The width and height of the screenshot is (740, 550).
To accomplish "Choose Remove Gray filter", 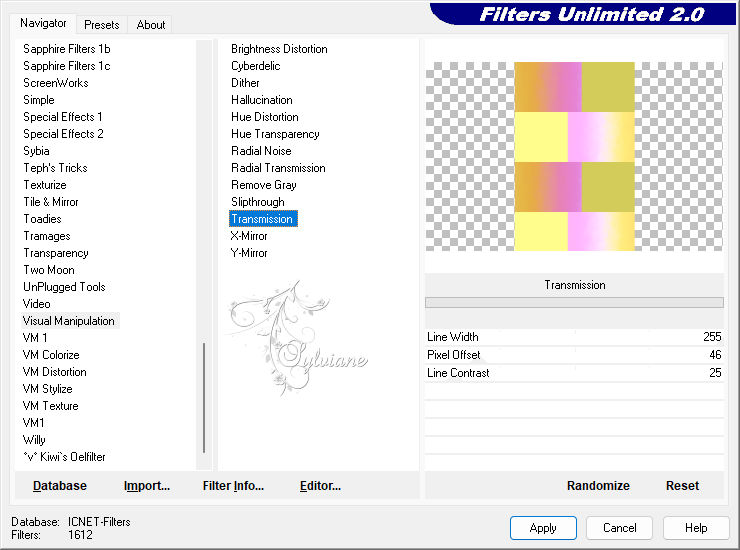I will (x=263, y=185).
